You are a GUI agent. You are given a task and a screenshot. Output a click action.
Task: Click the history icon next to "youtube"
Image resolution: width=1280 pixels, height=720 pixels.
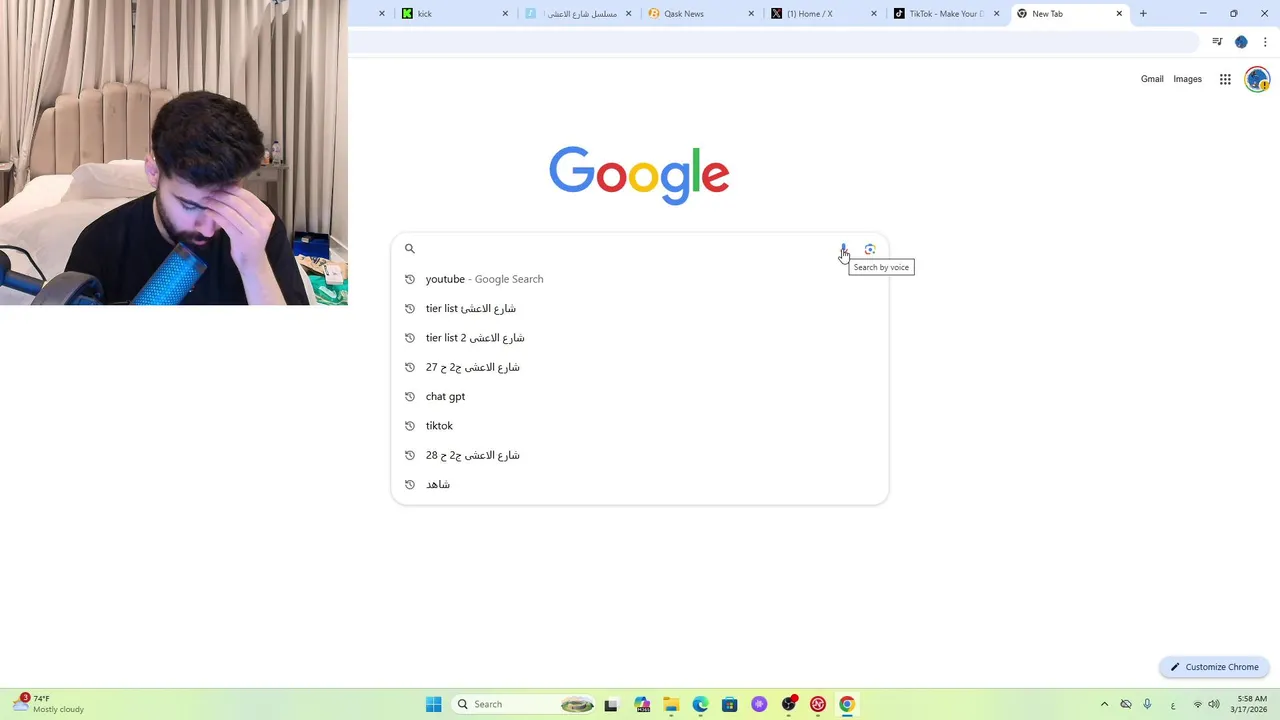coord(410,279)
